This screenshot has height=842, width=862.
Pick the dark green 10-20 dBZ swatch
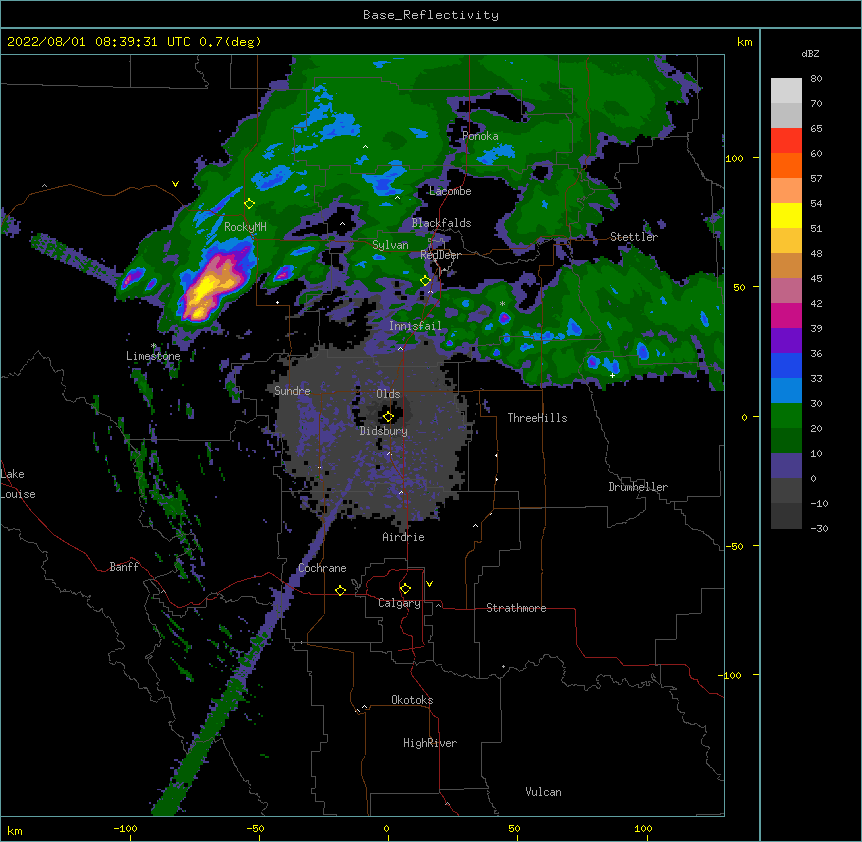coord(786,441)
